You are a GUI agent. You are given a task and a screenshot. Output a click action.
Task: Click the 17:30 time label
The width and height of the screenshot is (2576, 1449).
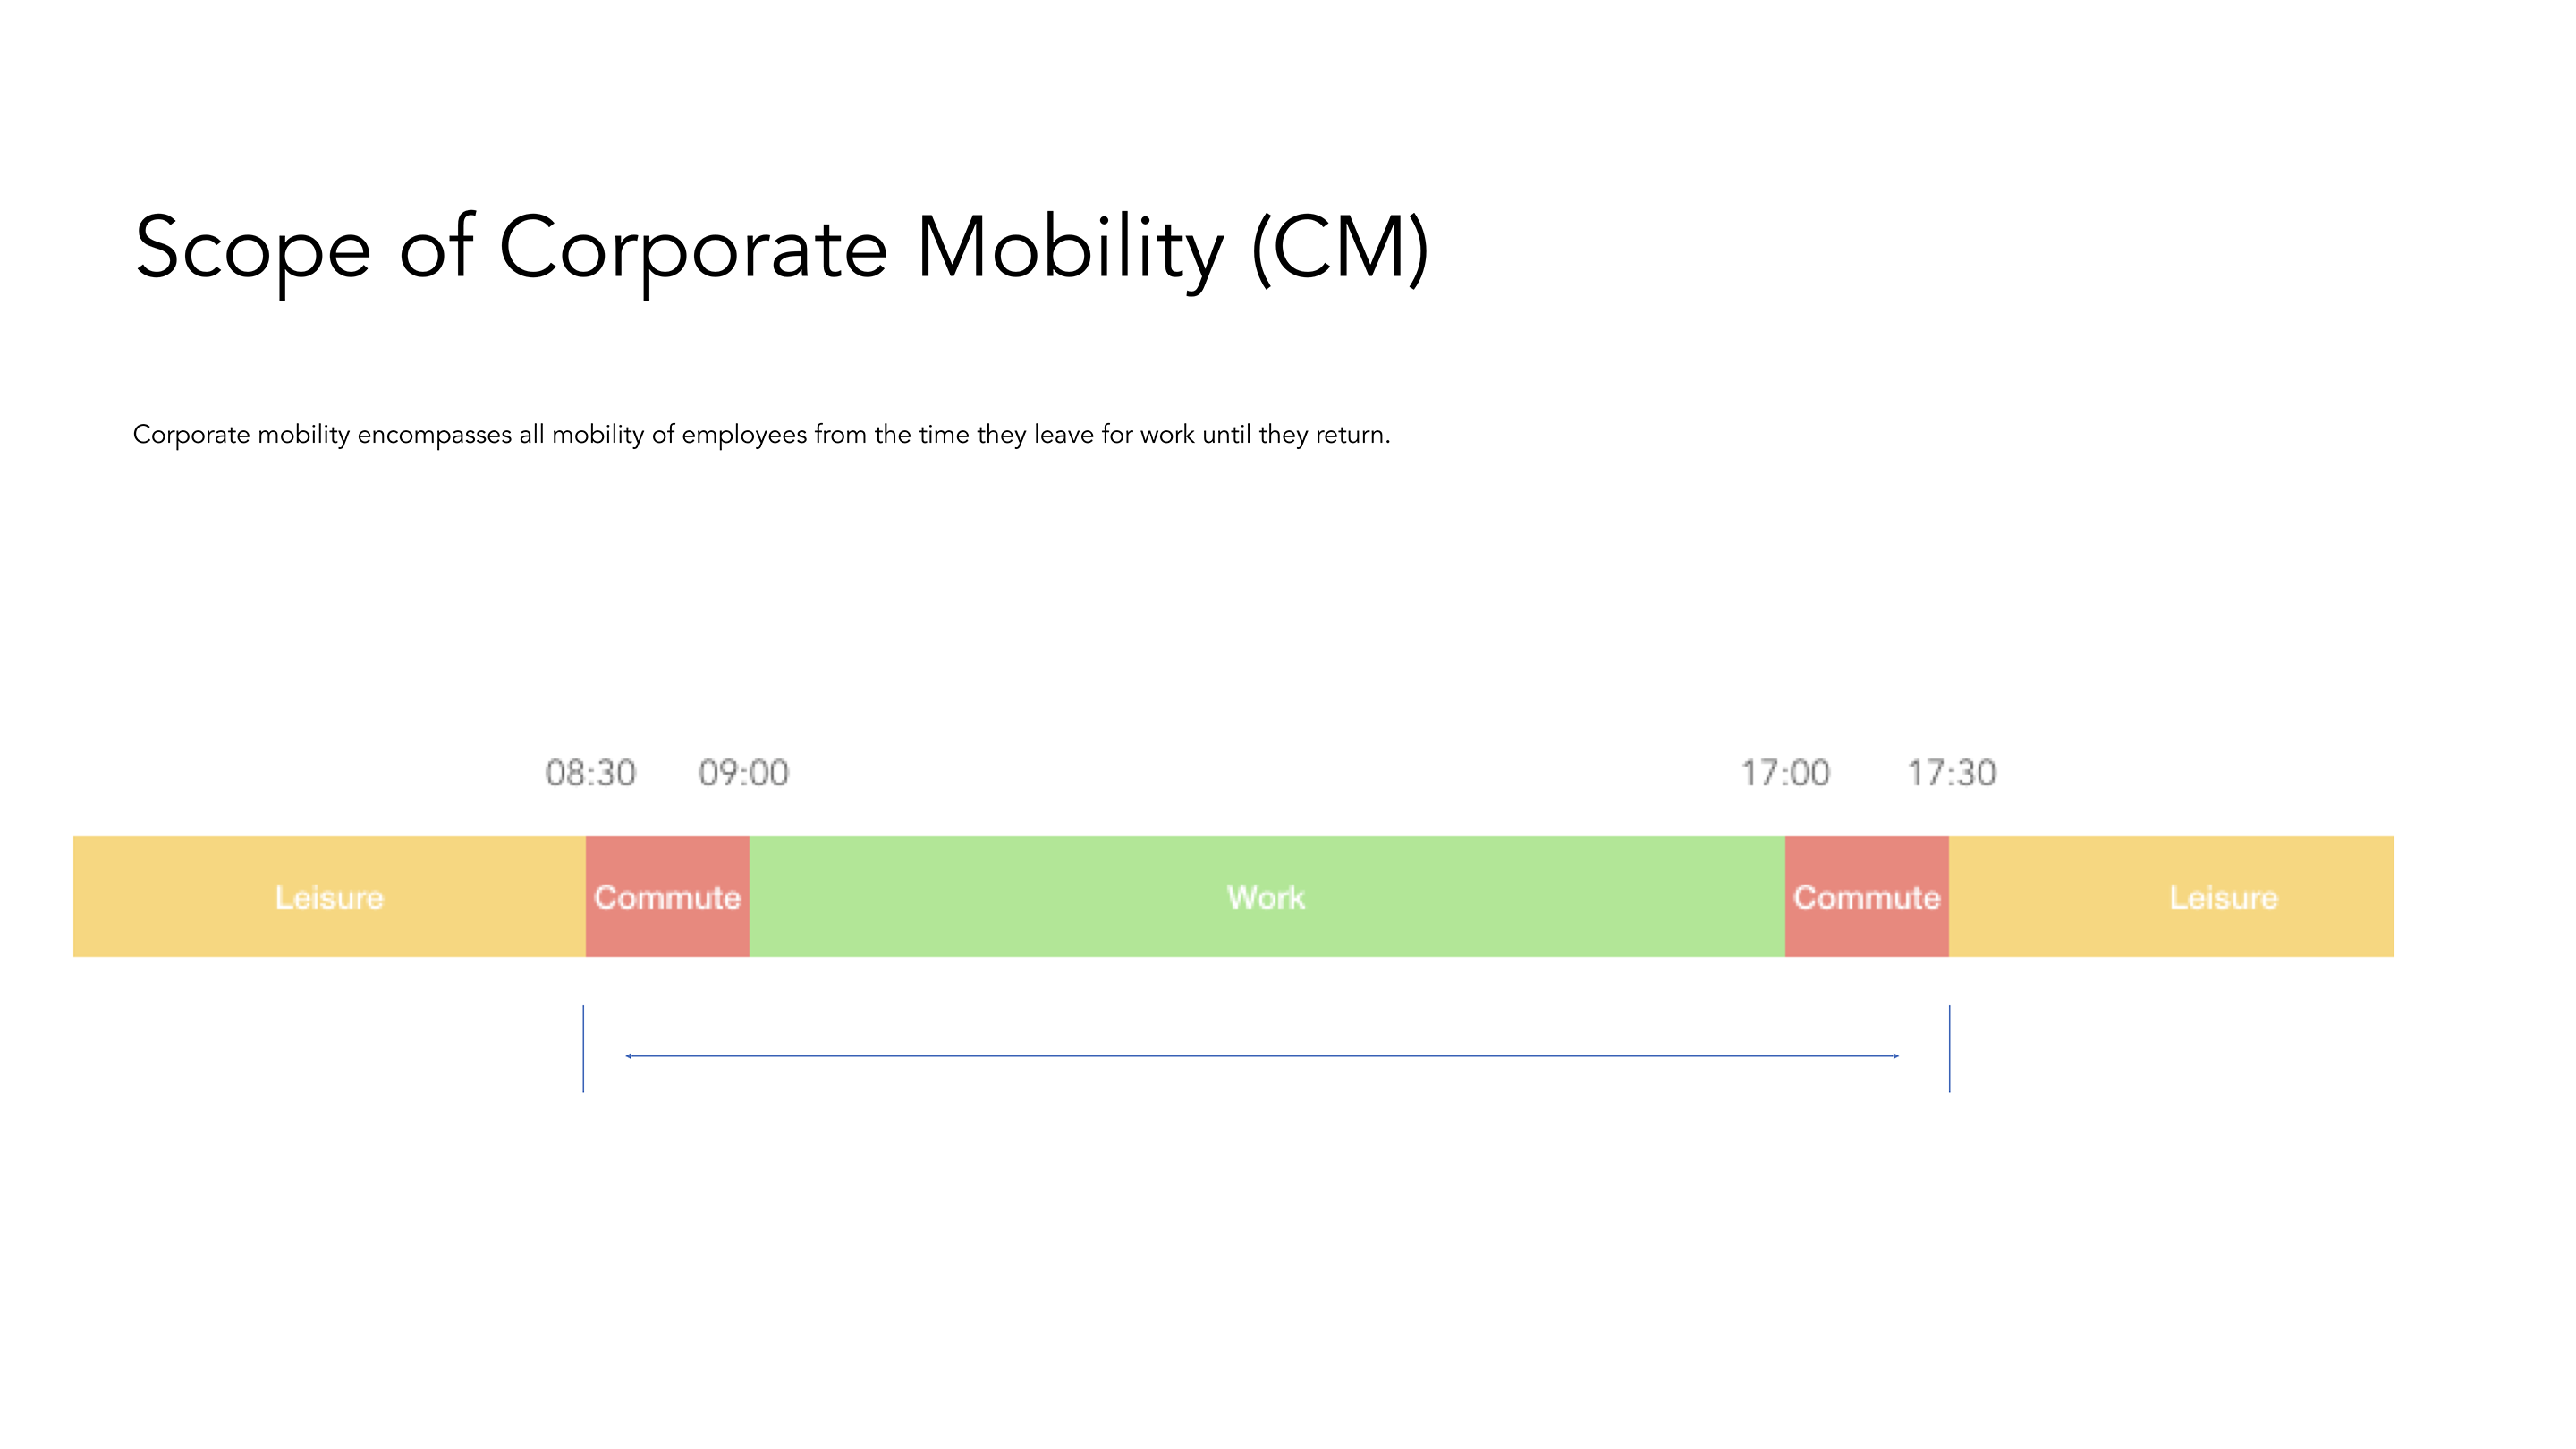(1951, 773)
